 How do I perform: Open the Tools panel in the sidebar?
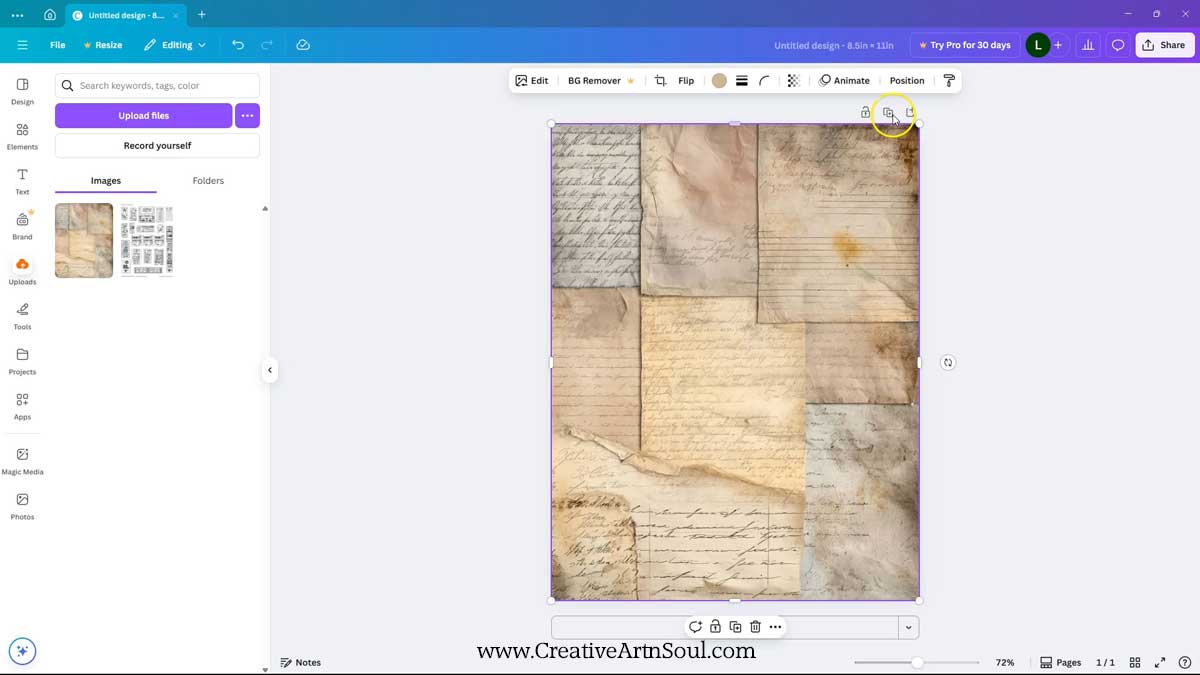(x=22, y=315)
